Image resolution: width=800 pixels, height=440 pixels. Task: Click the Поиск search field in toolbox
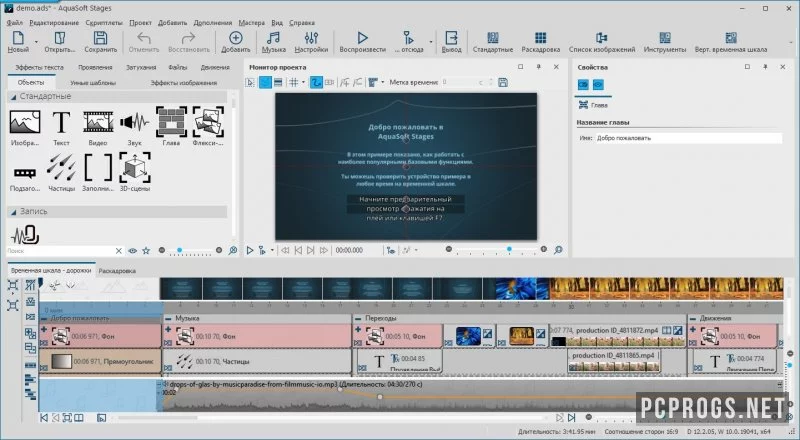click(60, 251)
